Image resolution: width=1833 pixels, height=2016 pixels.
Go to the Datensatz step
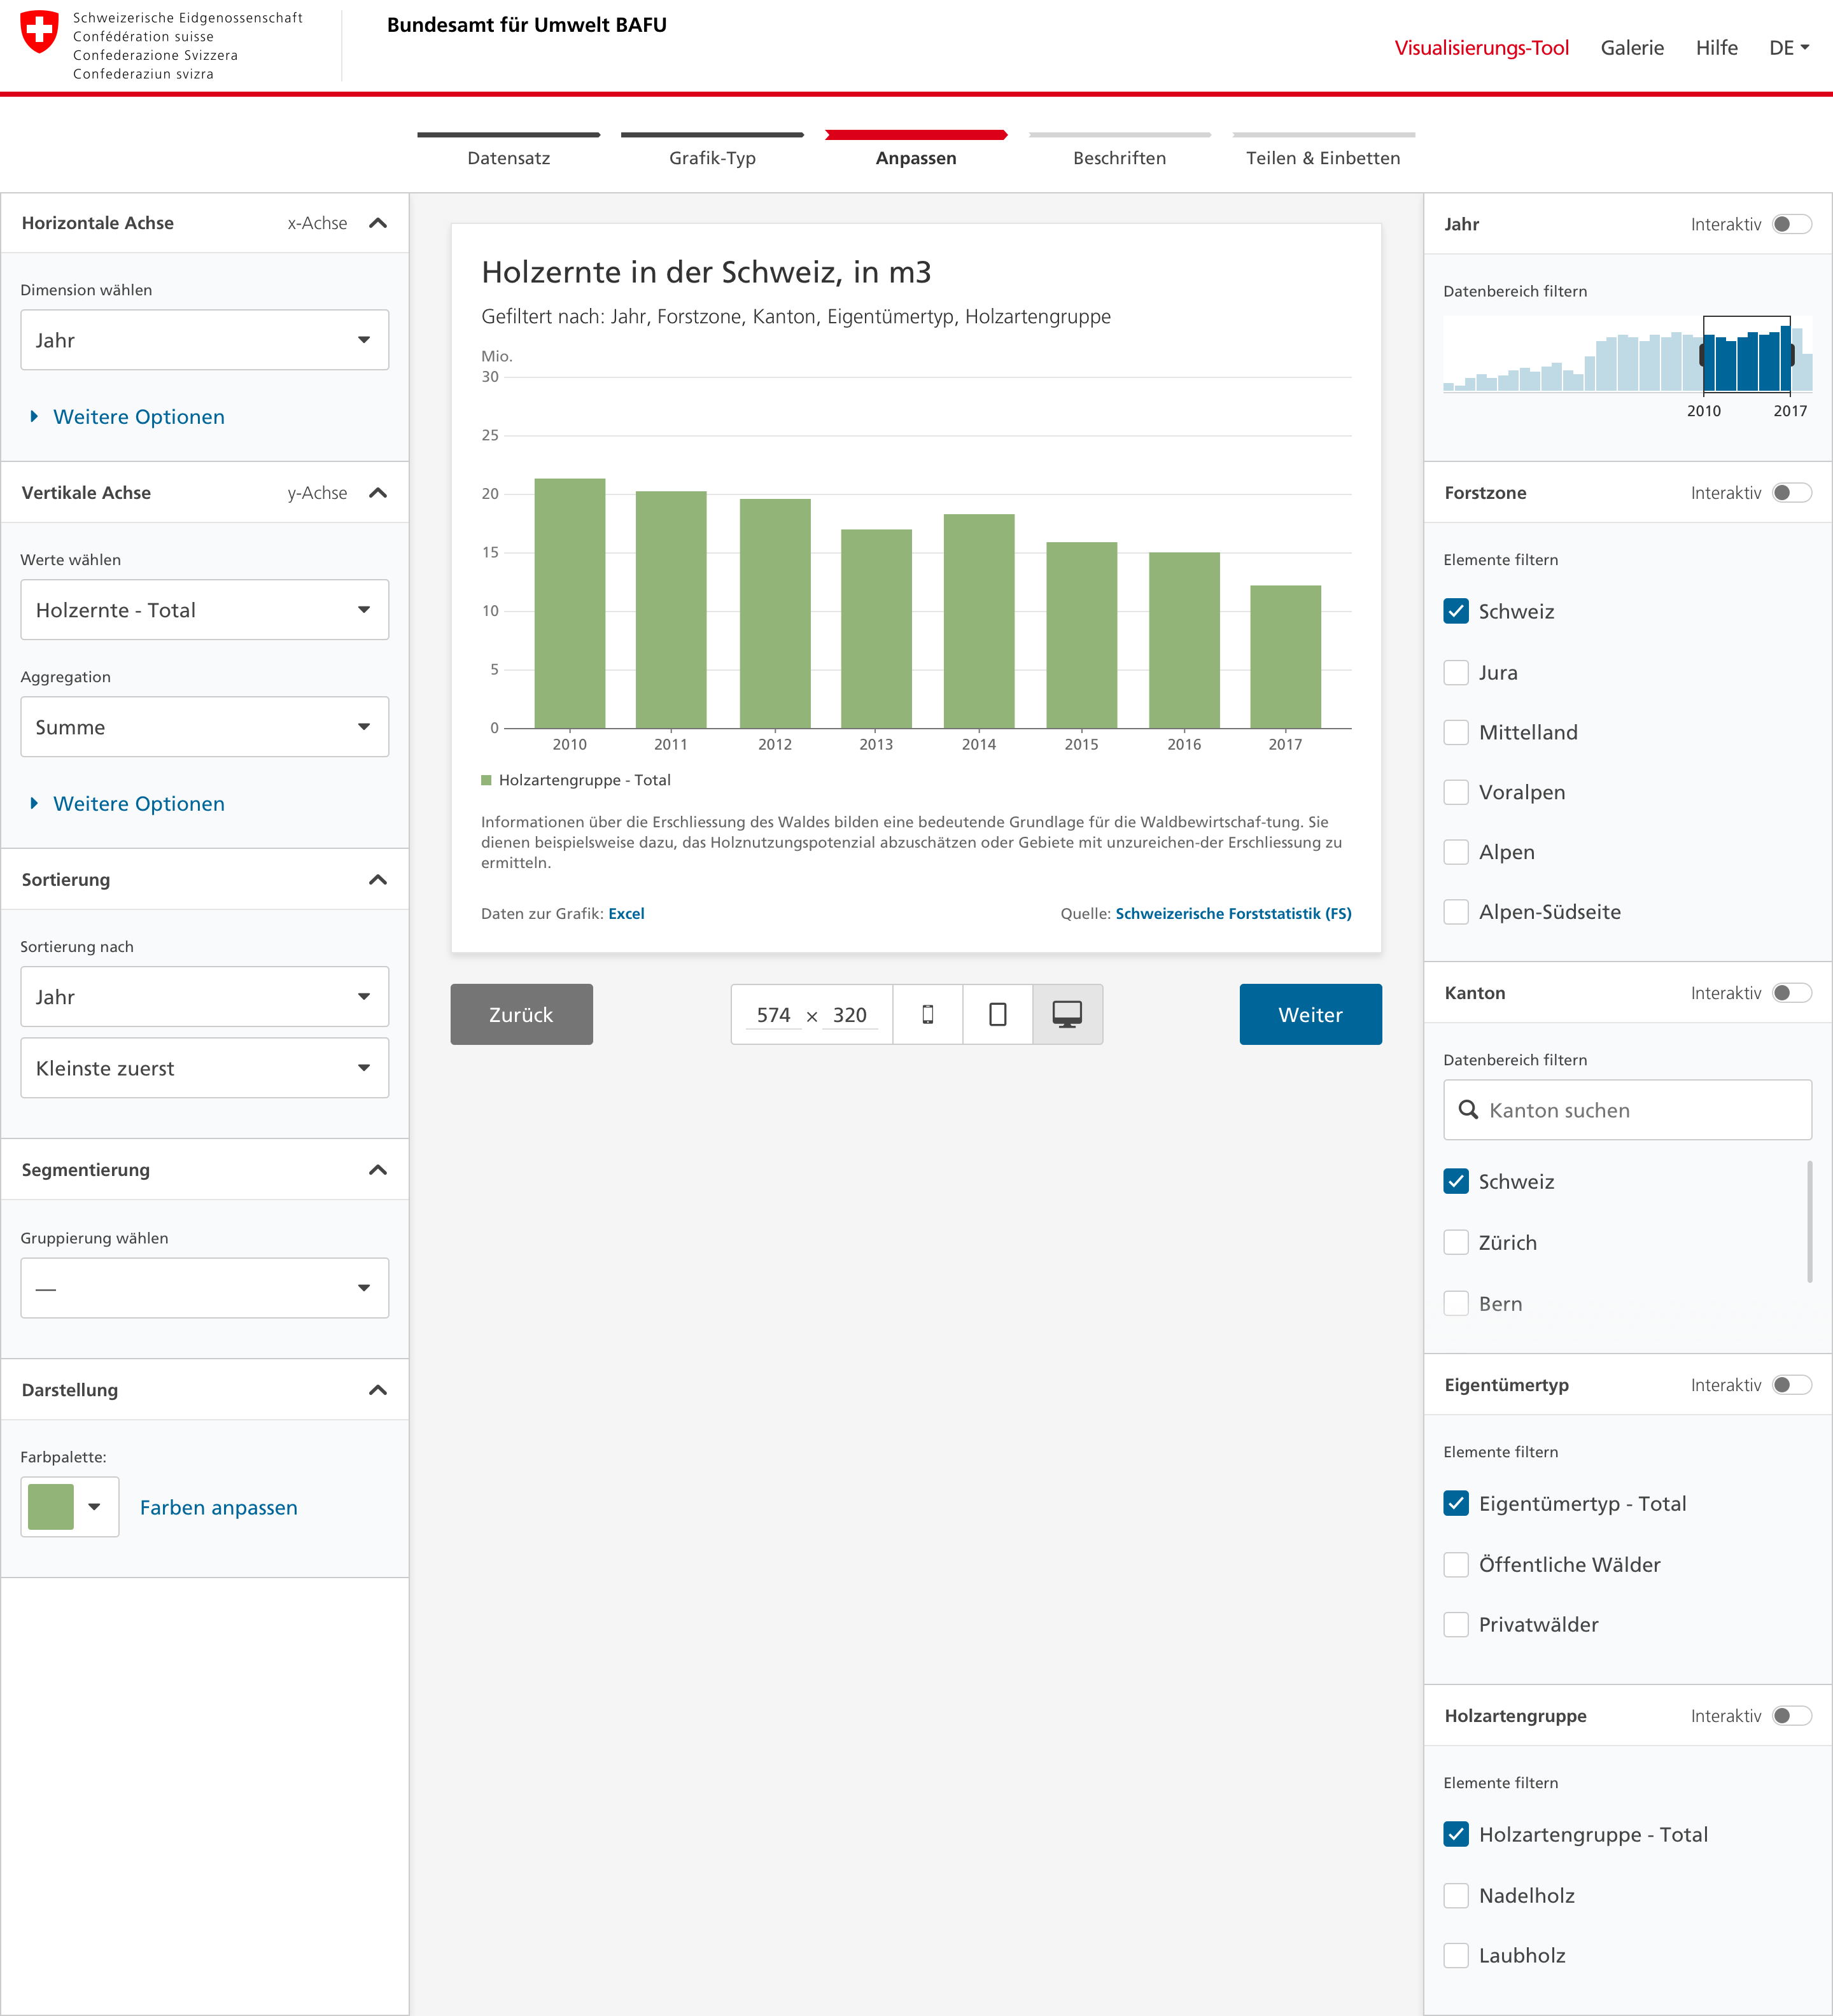click(508, 150)
